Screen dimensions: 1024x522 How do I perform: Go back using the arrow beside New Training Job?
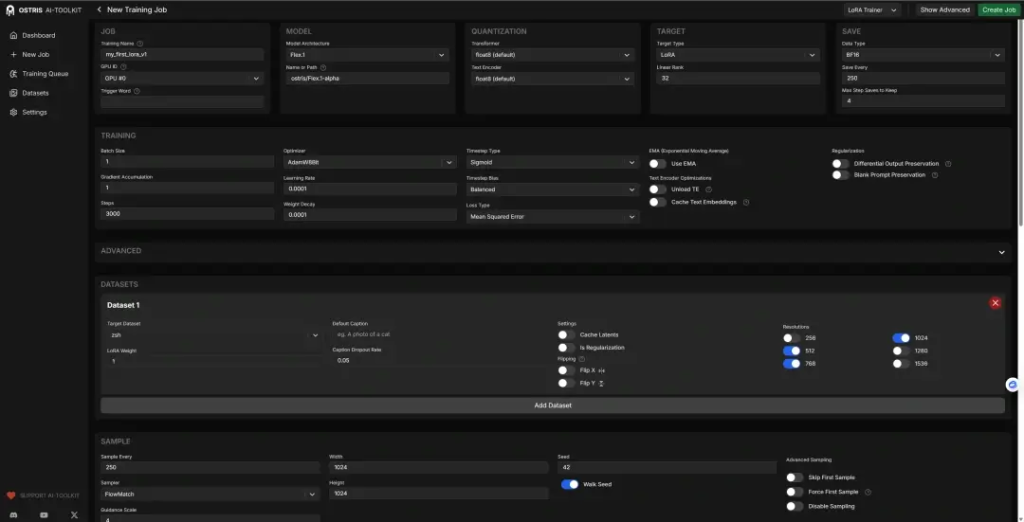click(99, 10)
